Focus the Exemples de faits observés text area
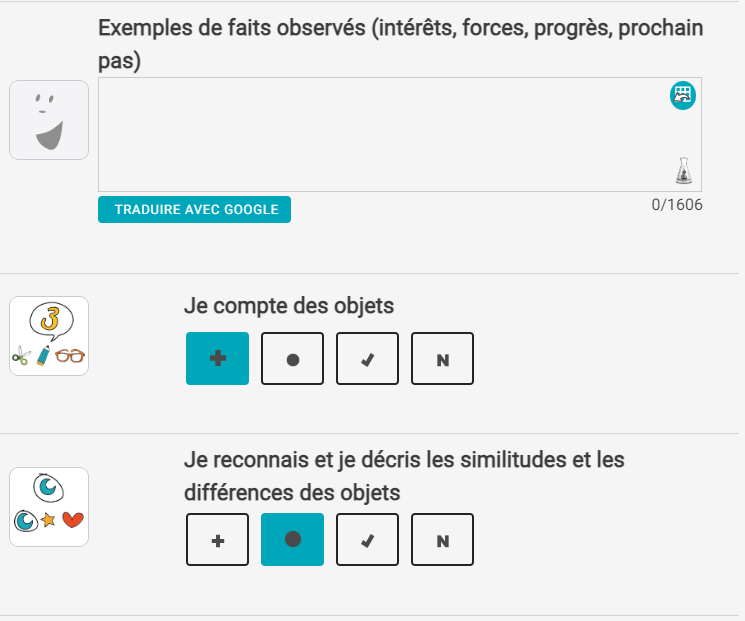The width and height of the screenshot is (745, 621). (400, 134)
